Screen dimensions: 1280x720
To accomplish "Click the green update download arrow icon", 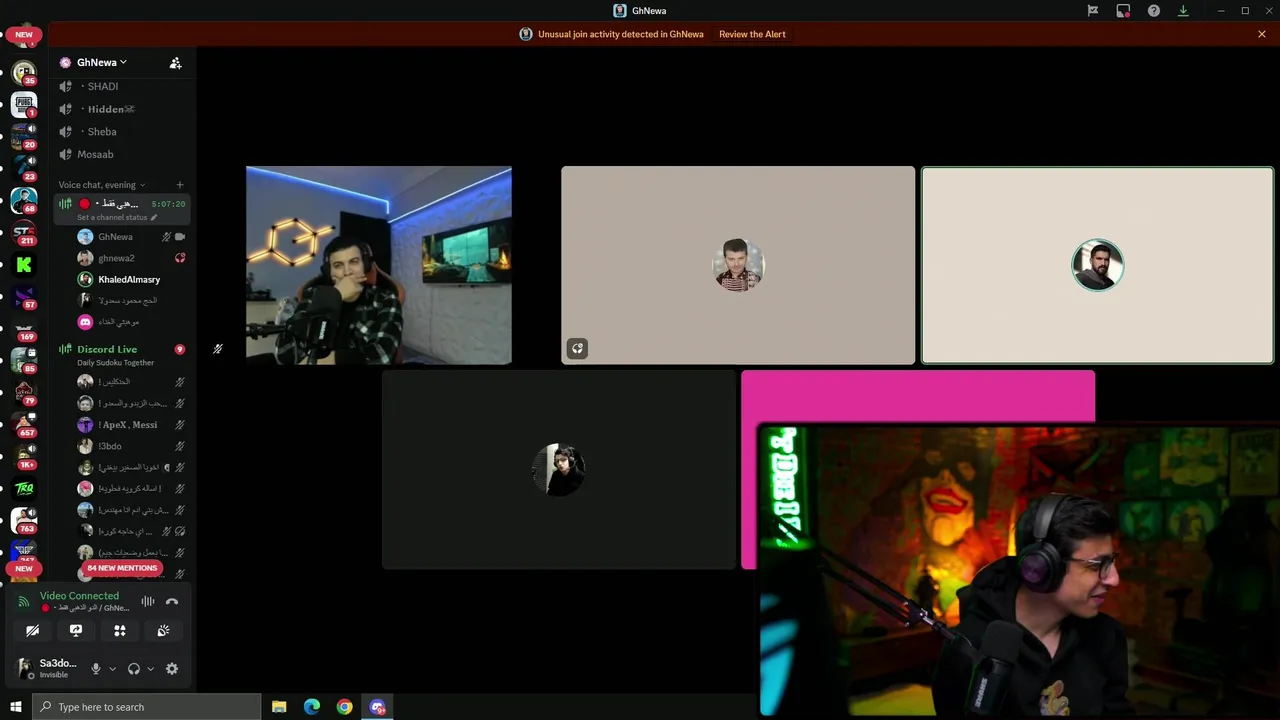I will point(1183,11).
